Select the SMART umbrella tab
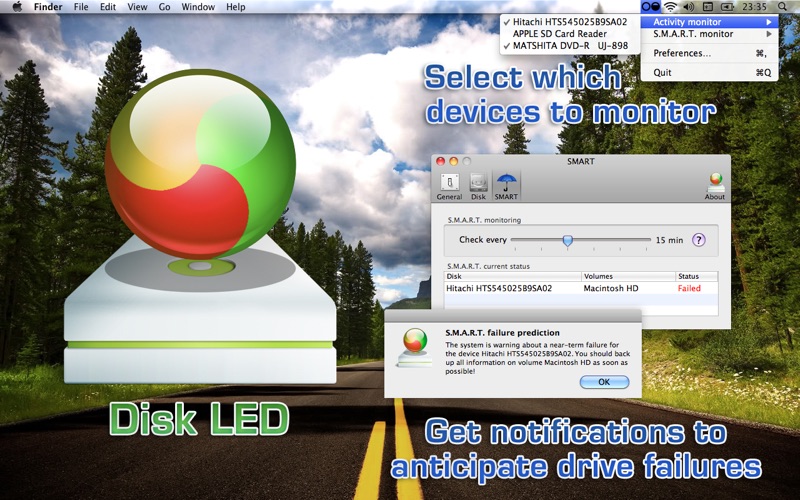 [x=506, y=186]
